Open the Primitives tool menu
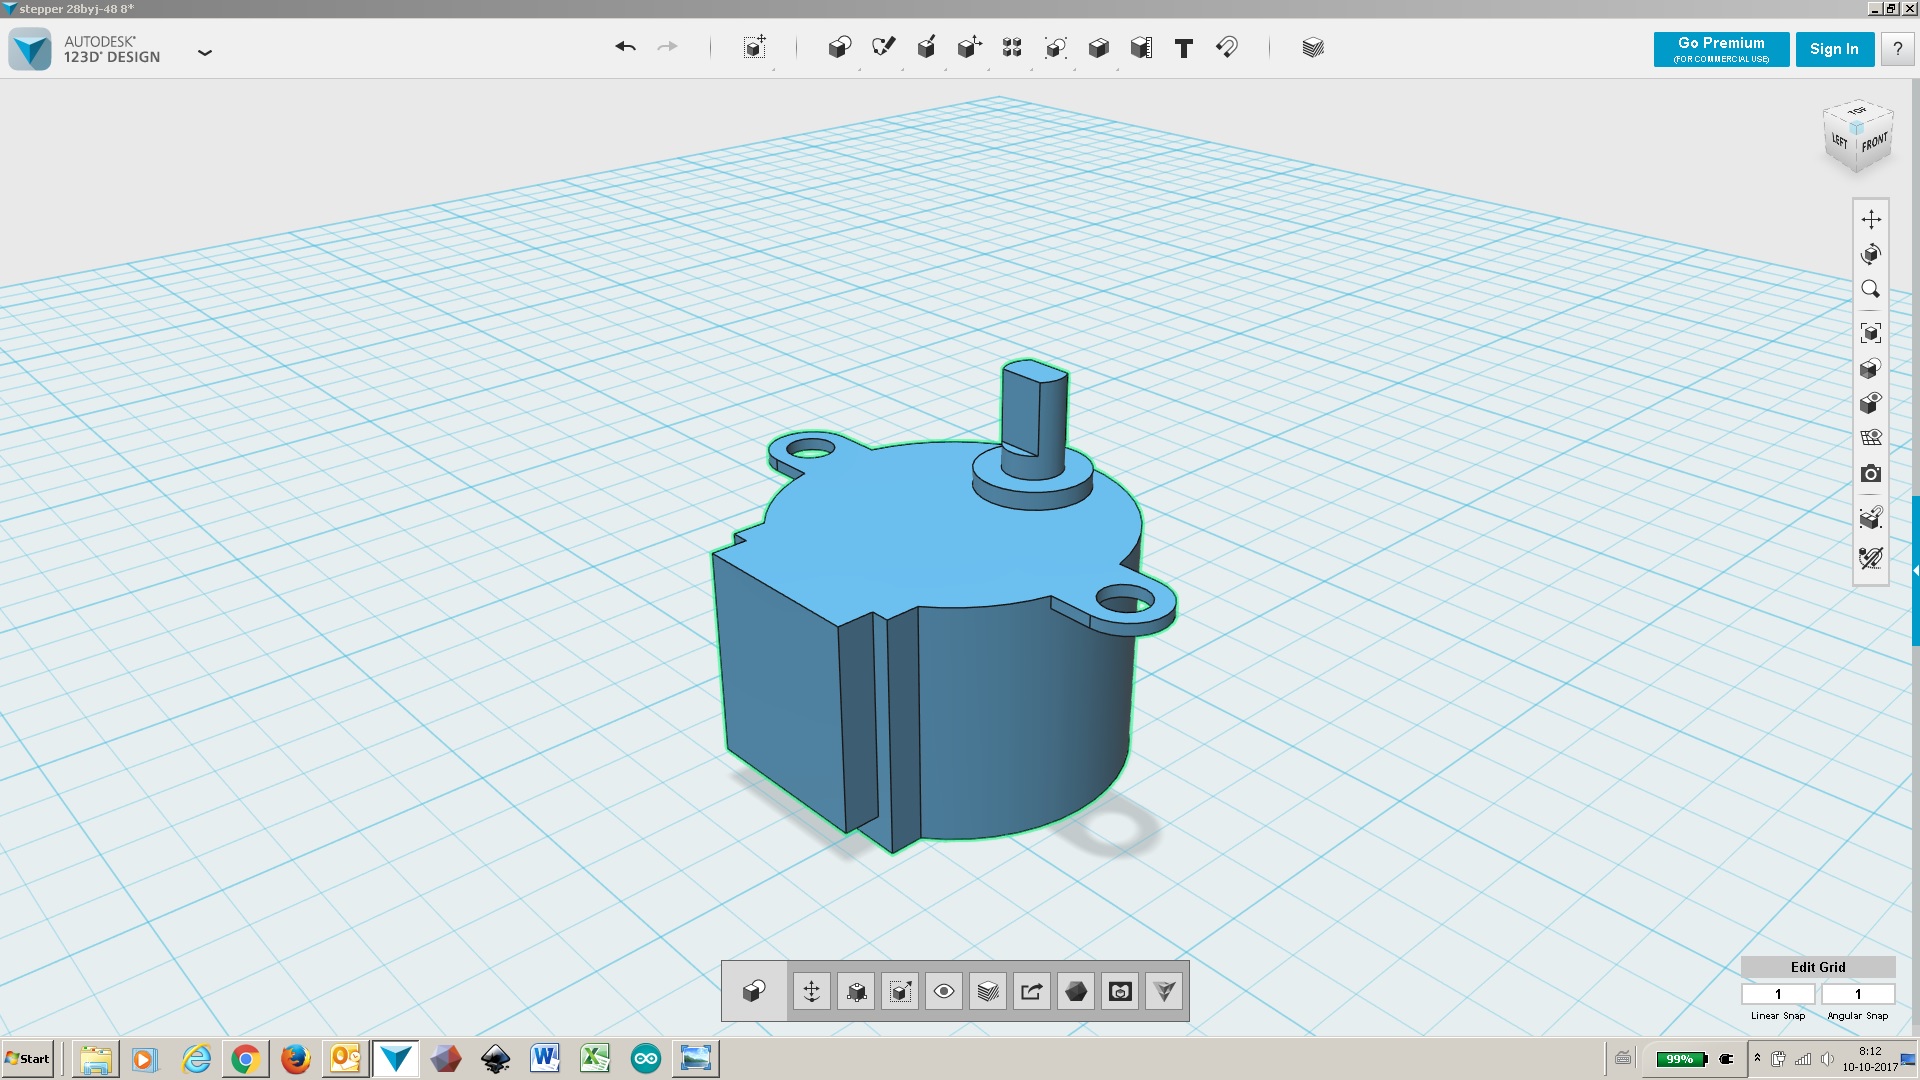 click(839, 47)
